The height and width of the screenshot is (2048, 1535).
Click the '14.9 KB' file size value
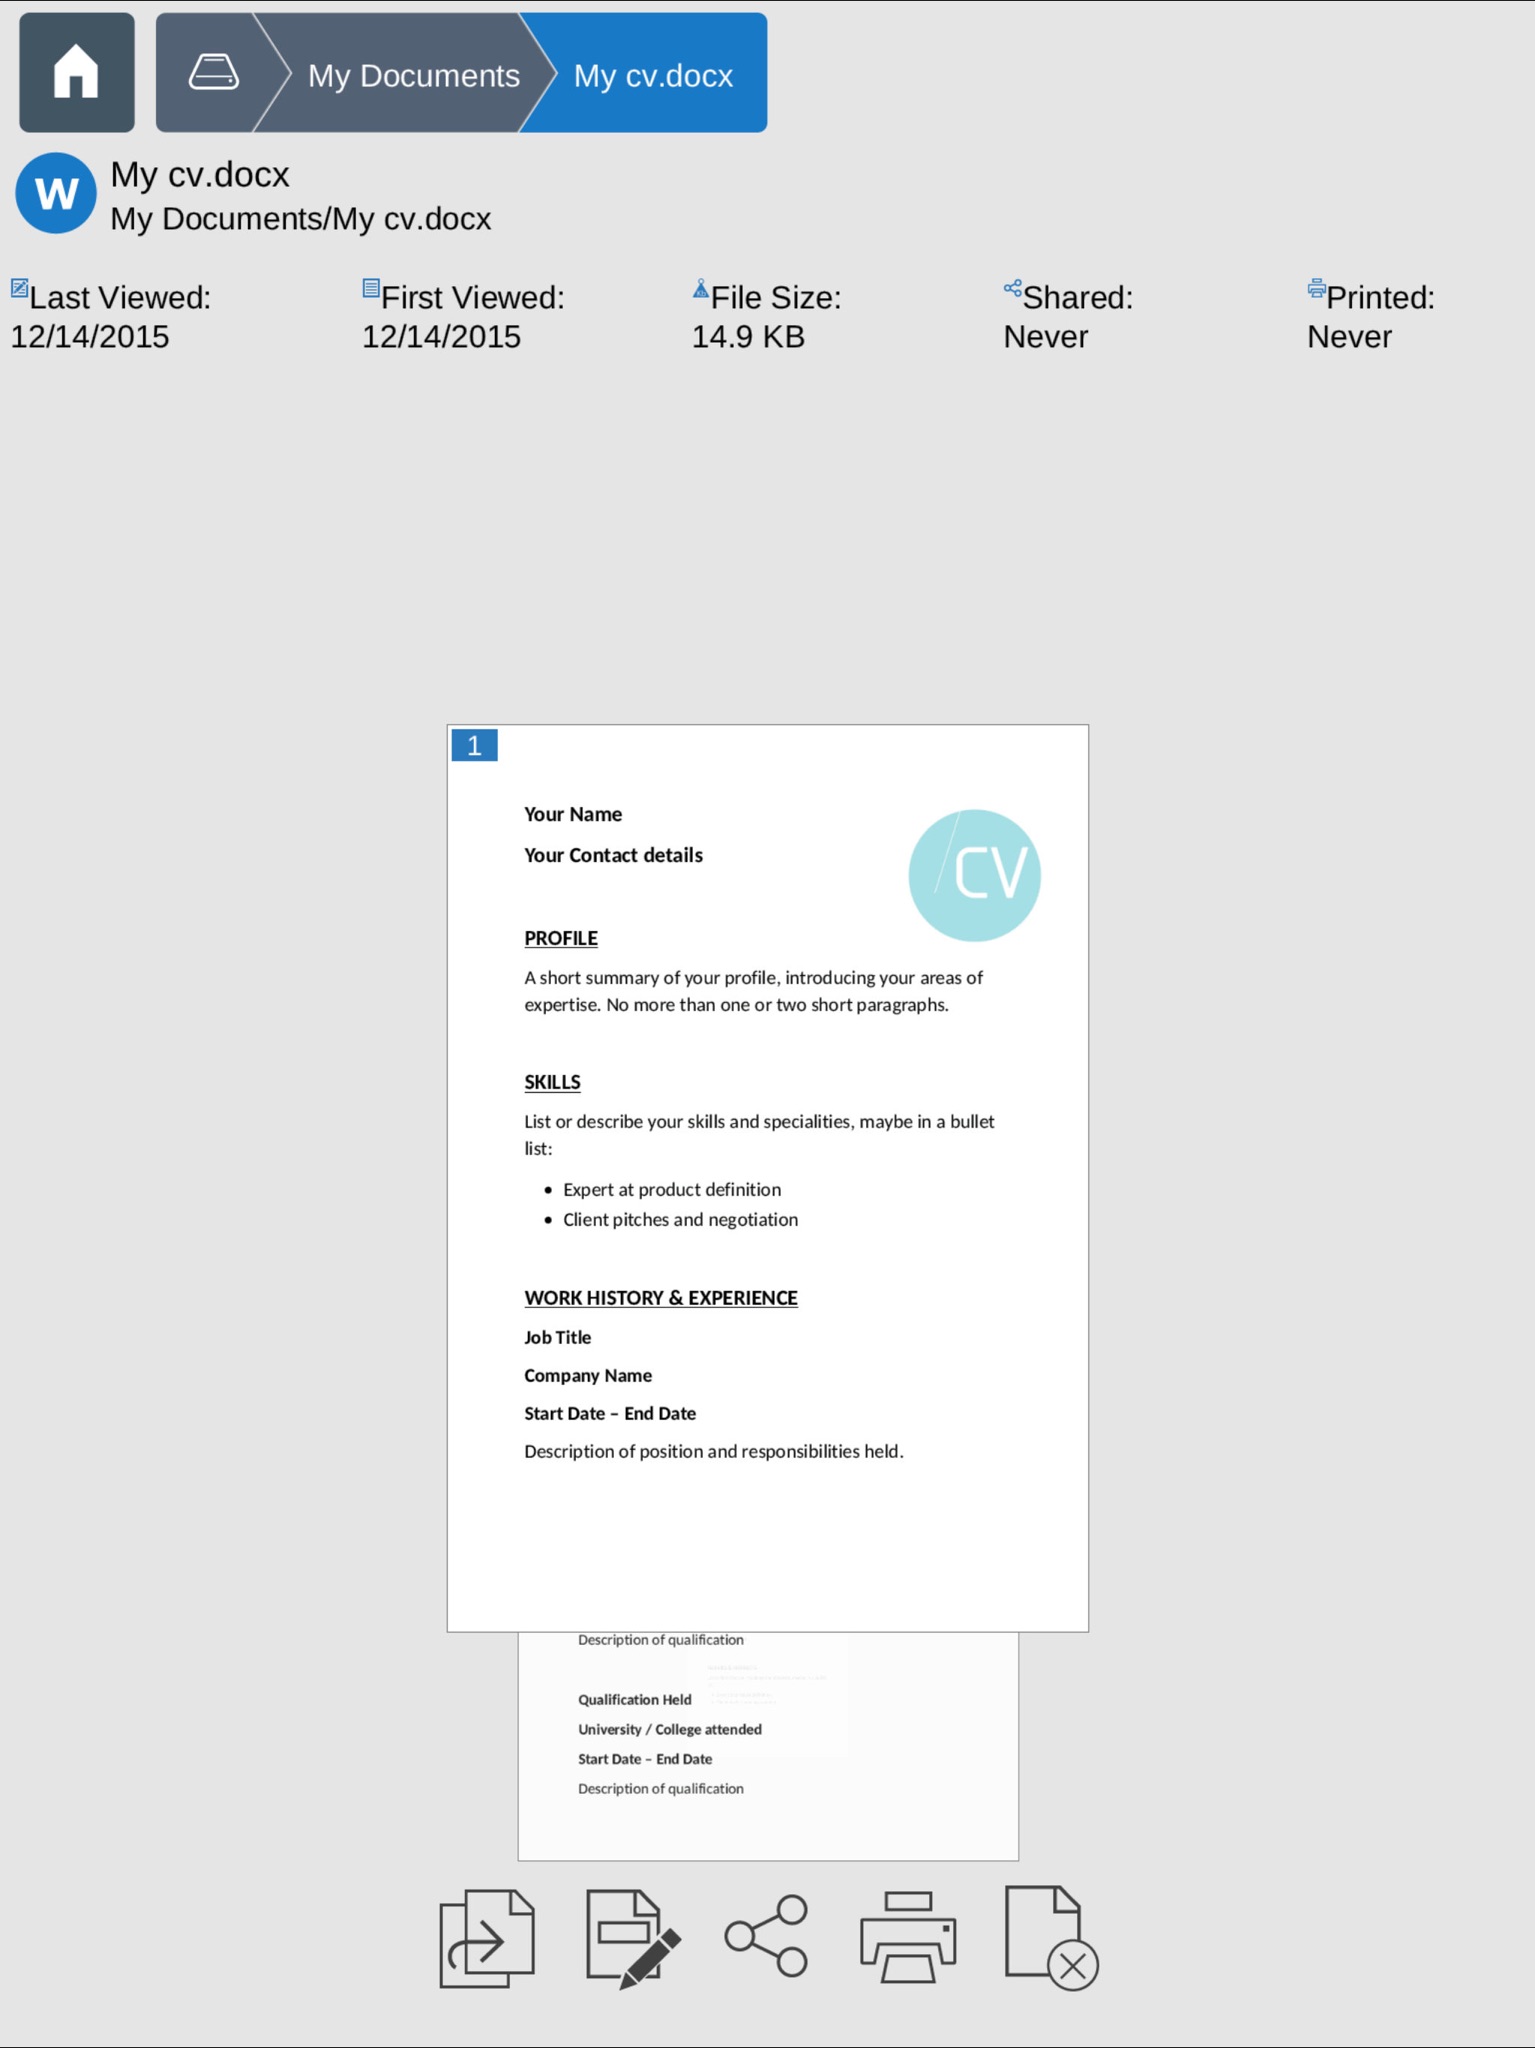pyautogui.click(x=748, y=337)
